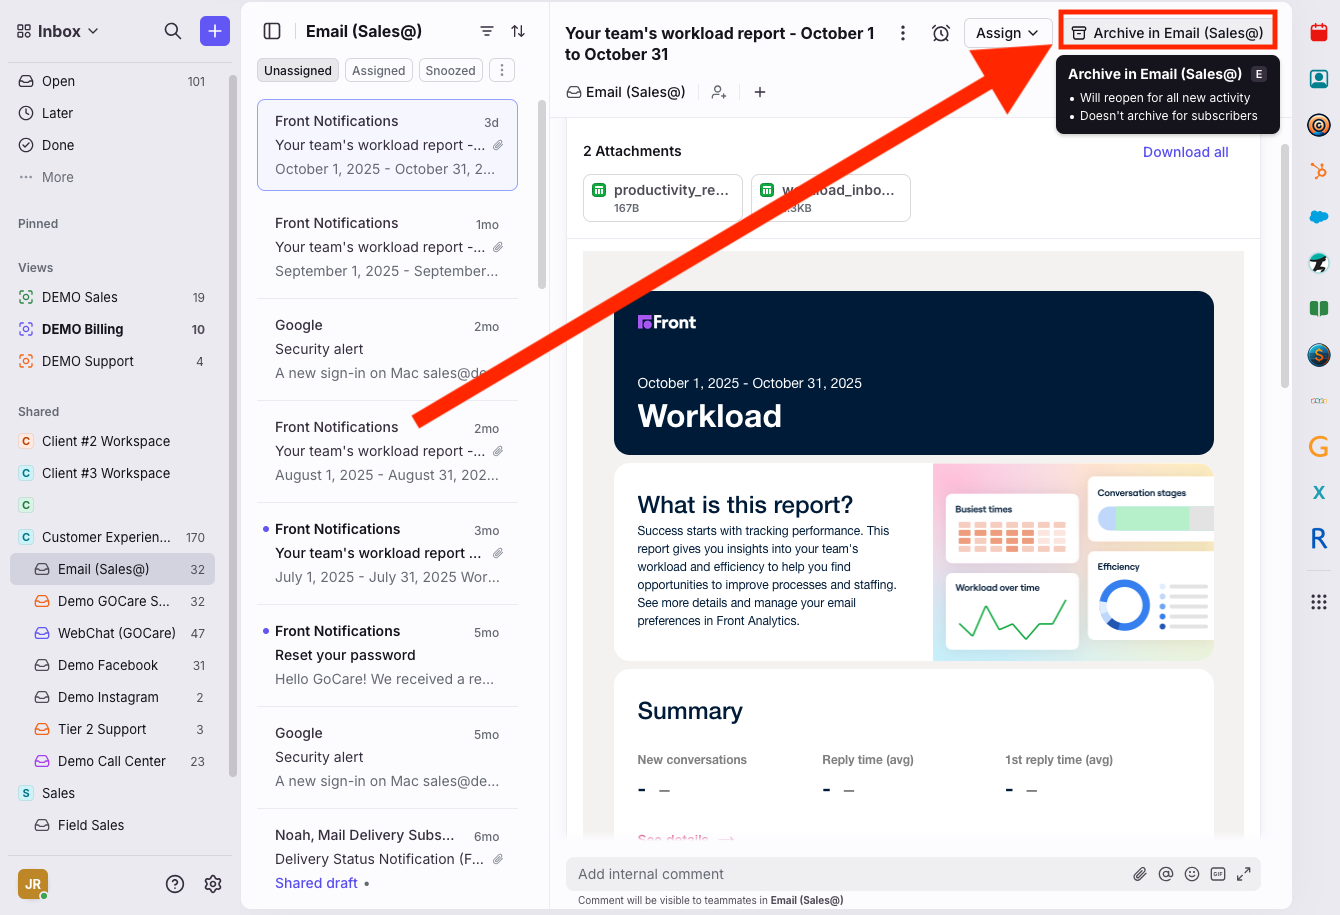1340x915 pixels.
Task: Open the three-dot conversation options menu
Action: pos(903,33)
